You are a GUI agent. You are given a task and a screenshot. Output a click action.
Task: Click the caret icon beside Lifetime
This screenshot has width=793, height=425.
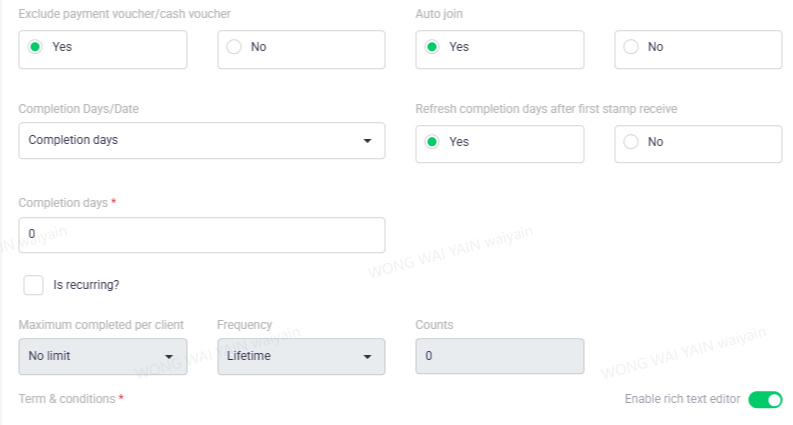pyautogui.click(x=367, y=357)
